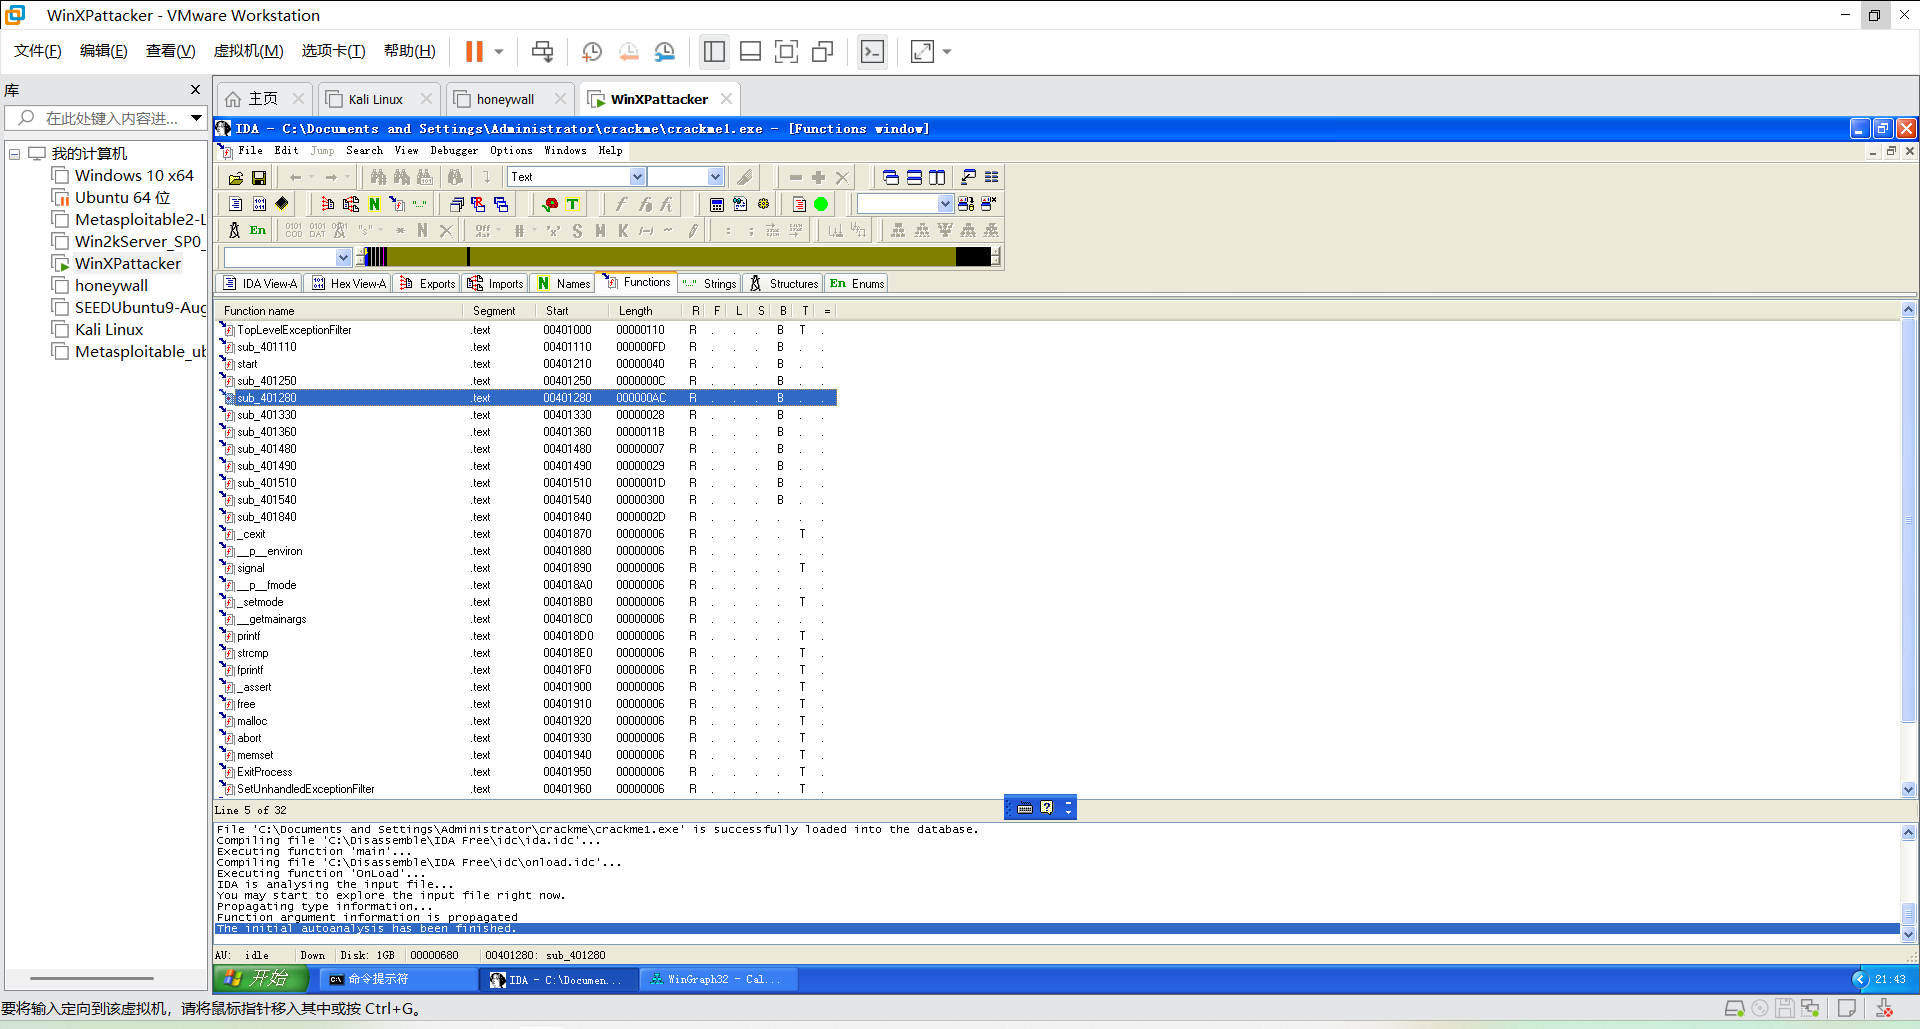Image resolution: width=1920 pixels, height=1029 pixels.
Task: Open the IDA File menu
Action: click(250, 151)
